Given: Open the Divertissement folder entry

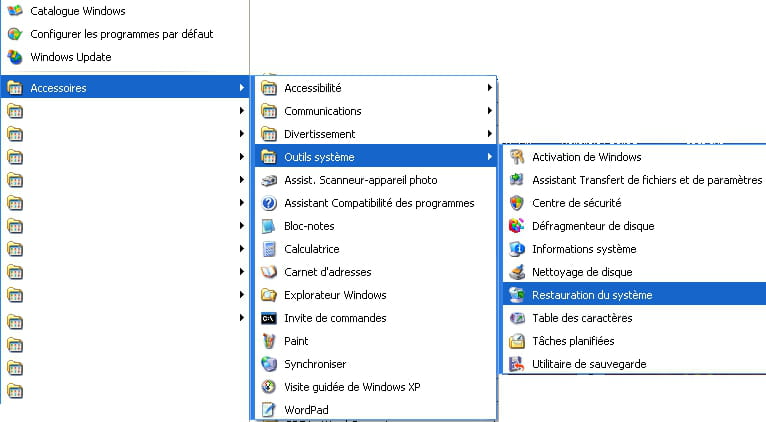Looking at the screenshot, I should click(x=376, y=134).
